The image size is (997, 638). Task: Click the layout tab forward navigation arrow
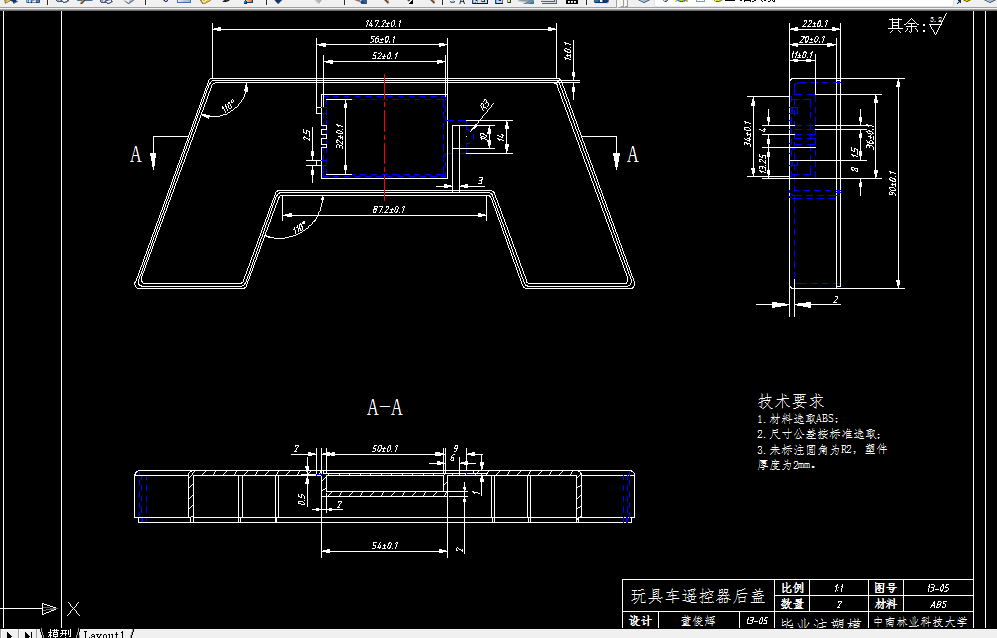28,631
